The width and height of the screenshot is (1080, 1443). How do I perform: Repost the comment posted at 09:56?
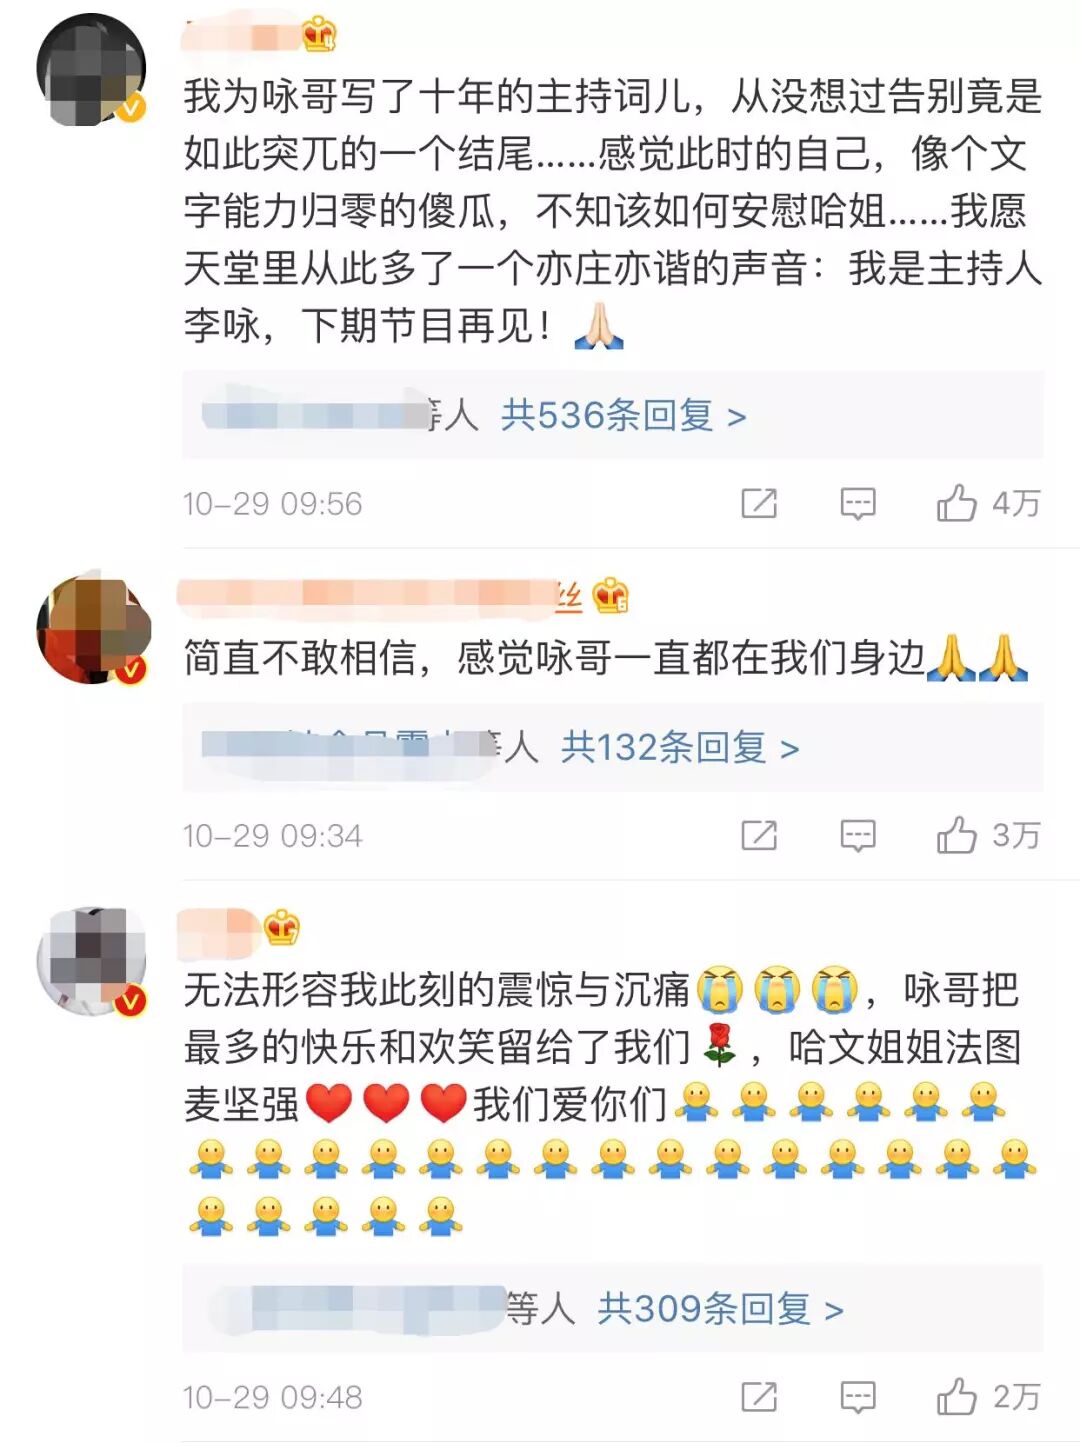click(759, 503)
